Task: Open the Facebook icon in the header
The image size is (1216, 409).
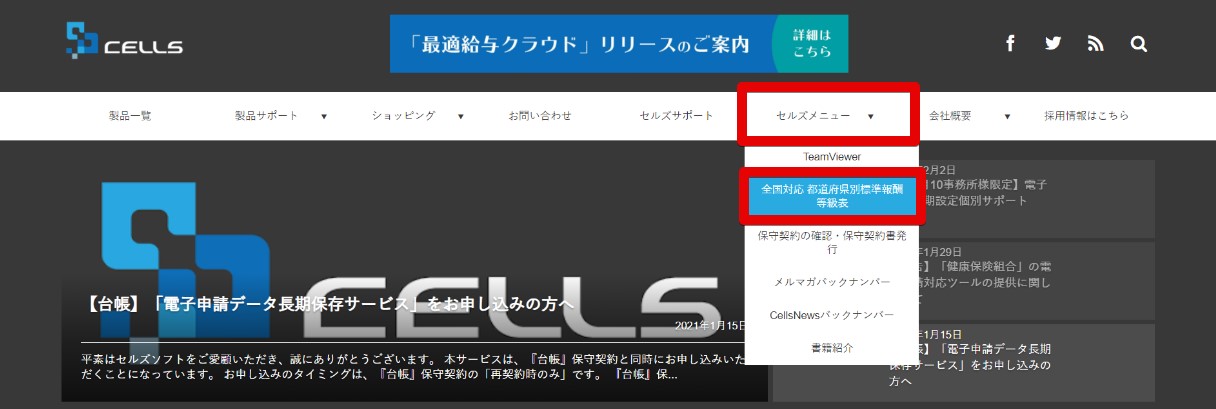Action: tap(1010, 44)
